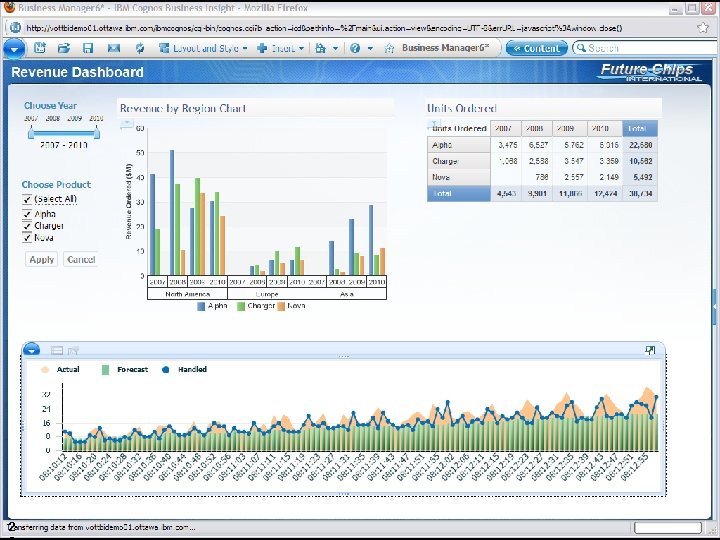Click the year slider track
Image resolution: width=720 pixels, height=540 pixels.
coord(64,134)
